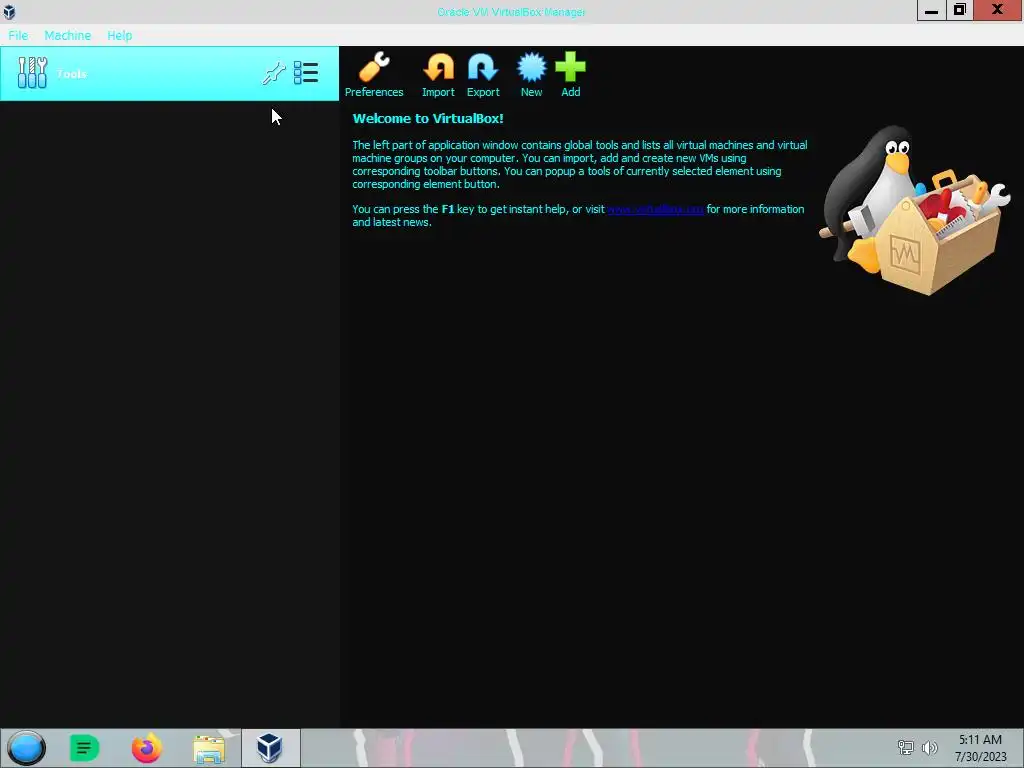This screenshot has height=768, width=1024.
Task: Follow the www.virtualbox.org link
Action: (x=655, y=209)
